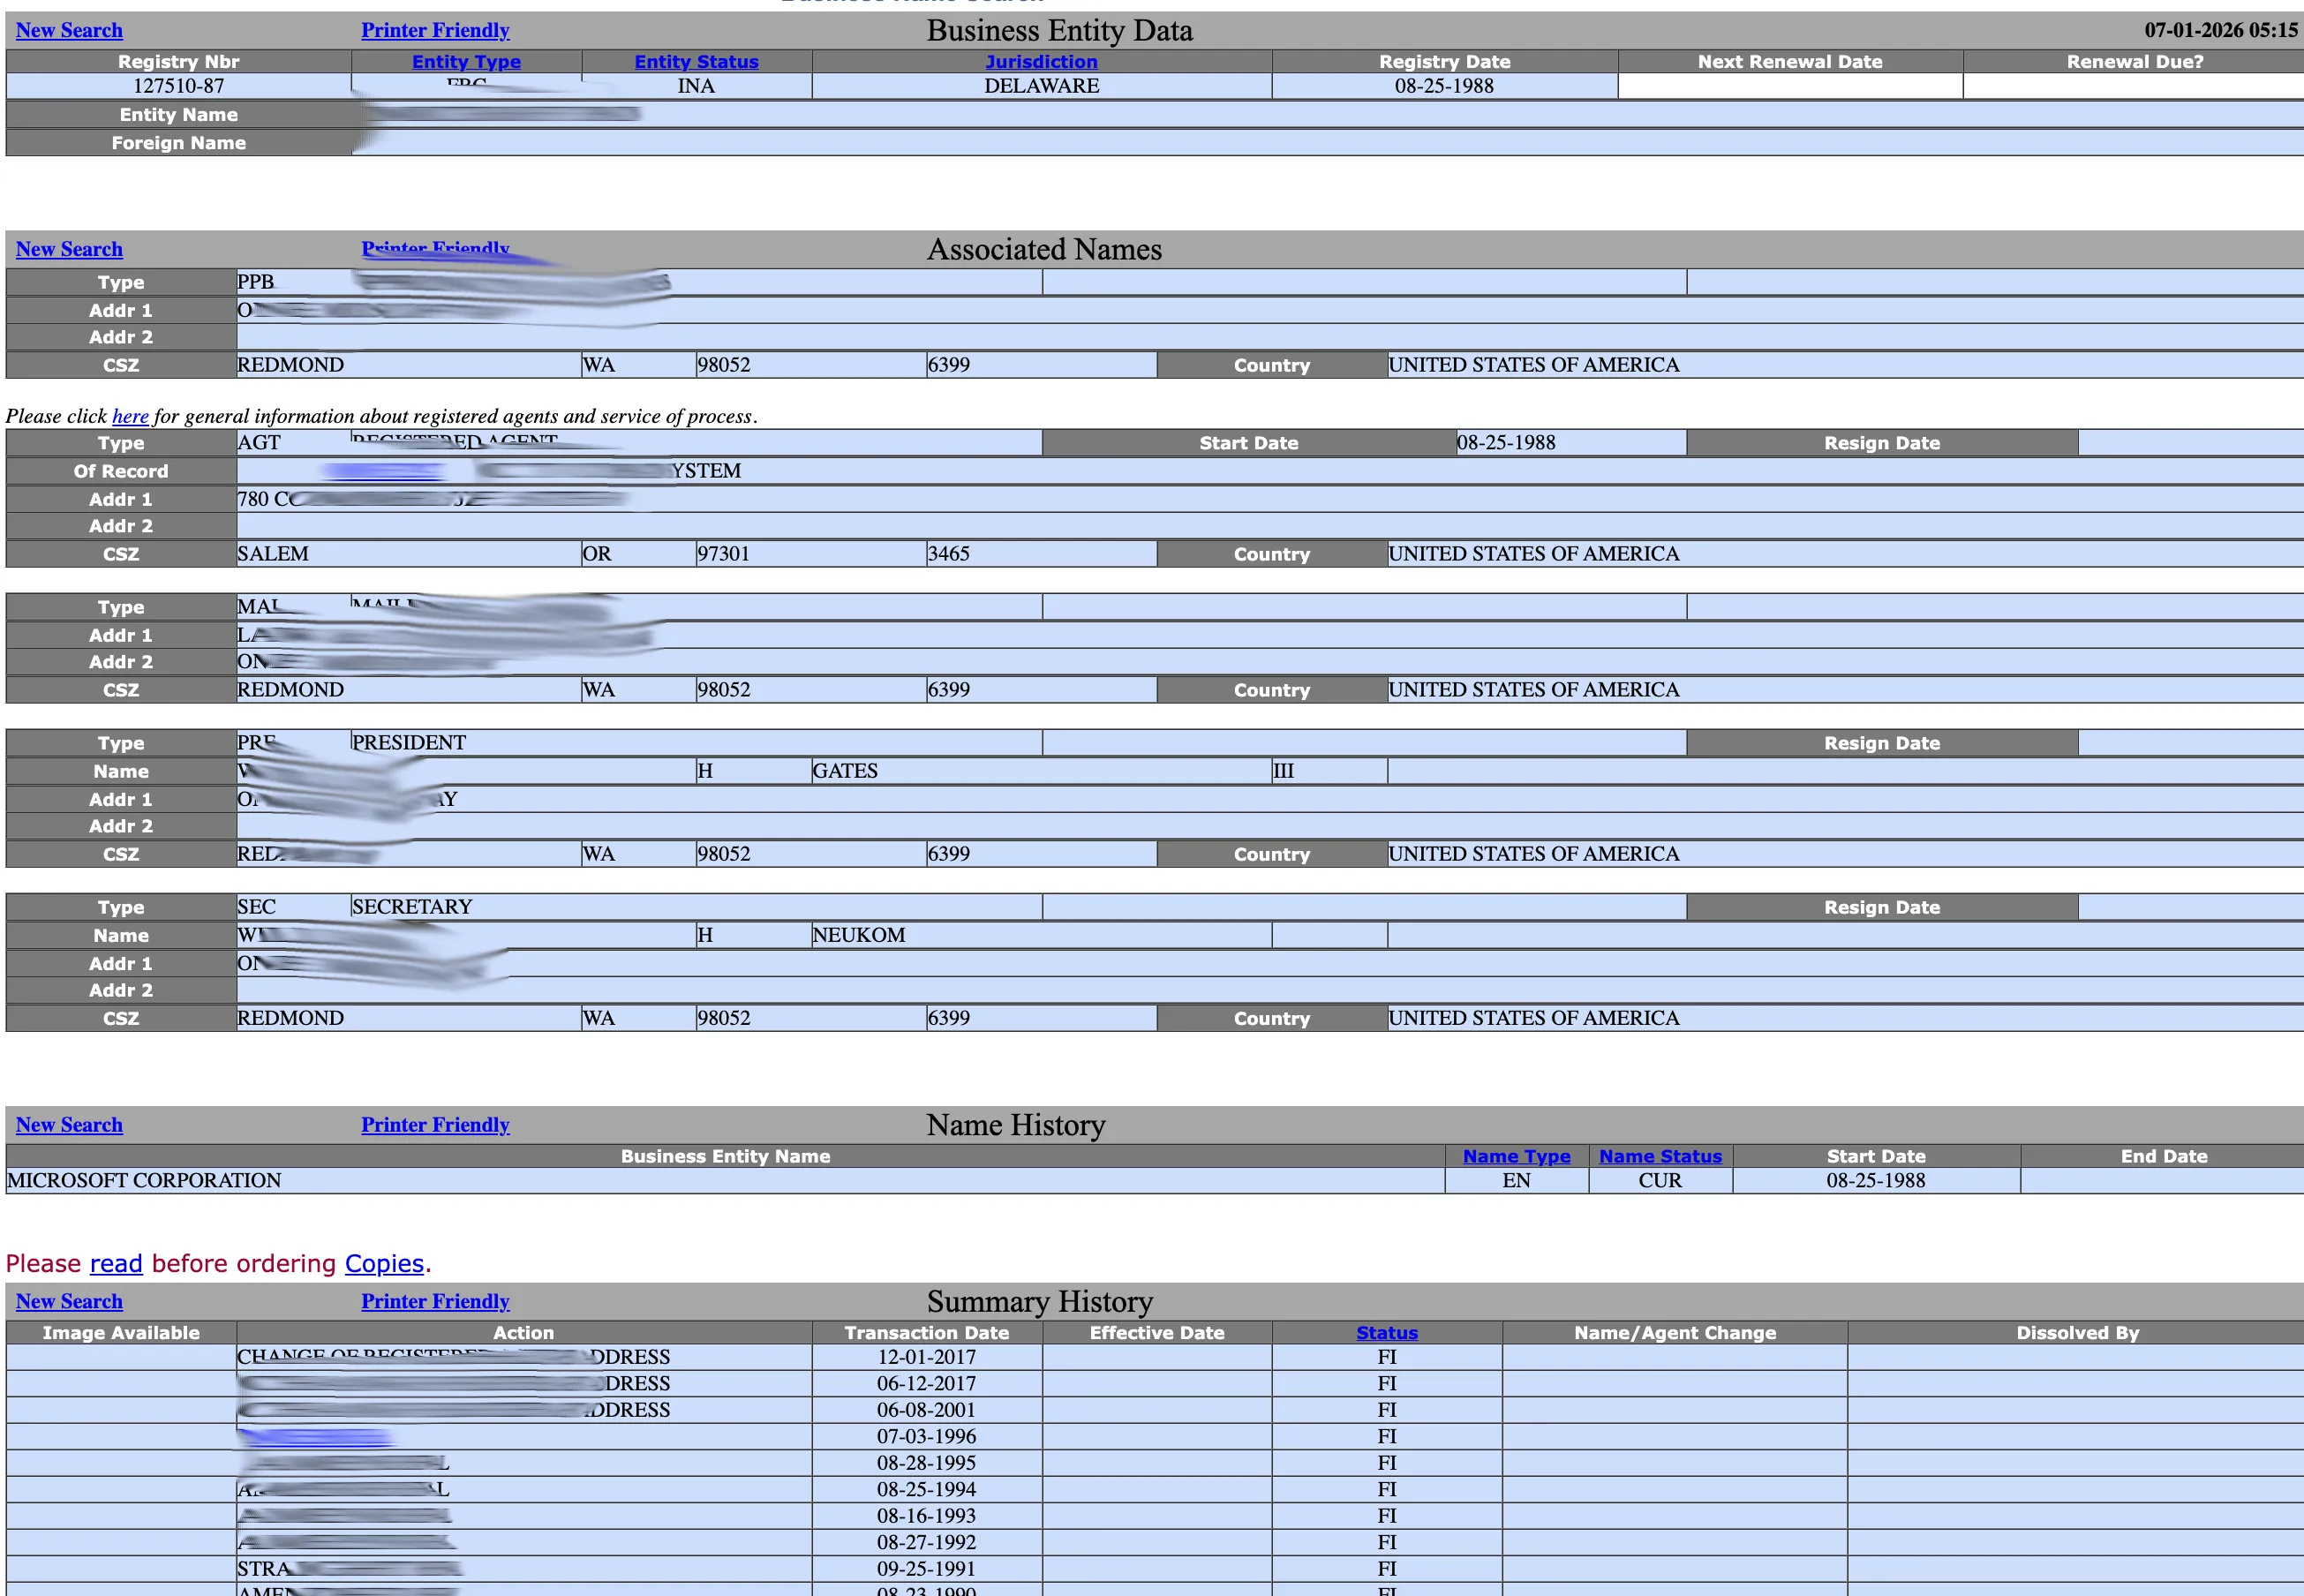Select transaction date 07-03-1996
2304x1596 pixels.
927,1436
